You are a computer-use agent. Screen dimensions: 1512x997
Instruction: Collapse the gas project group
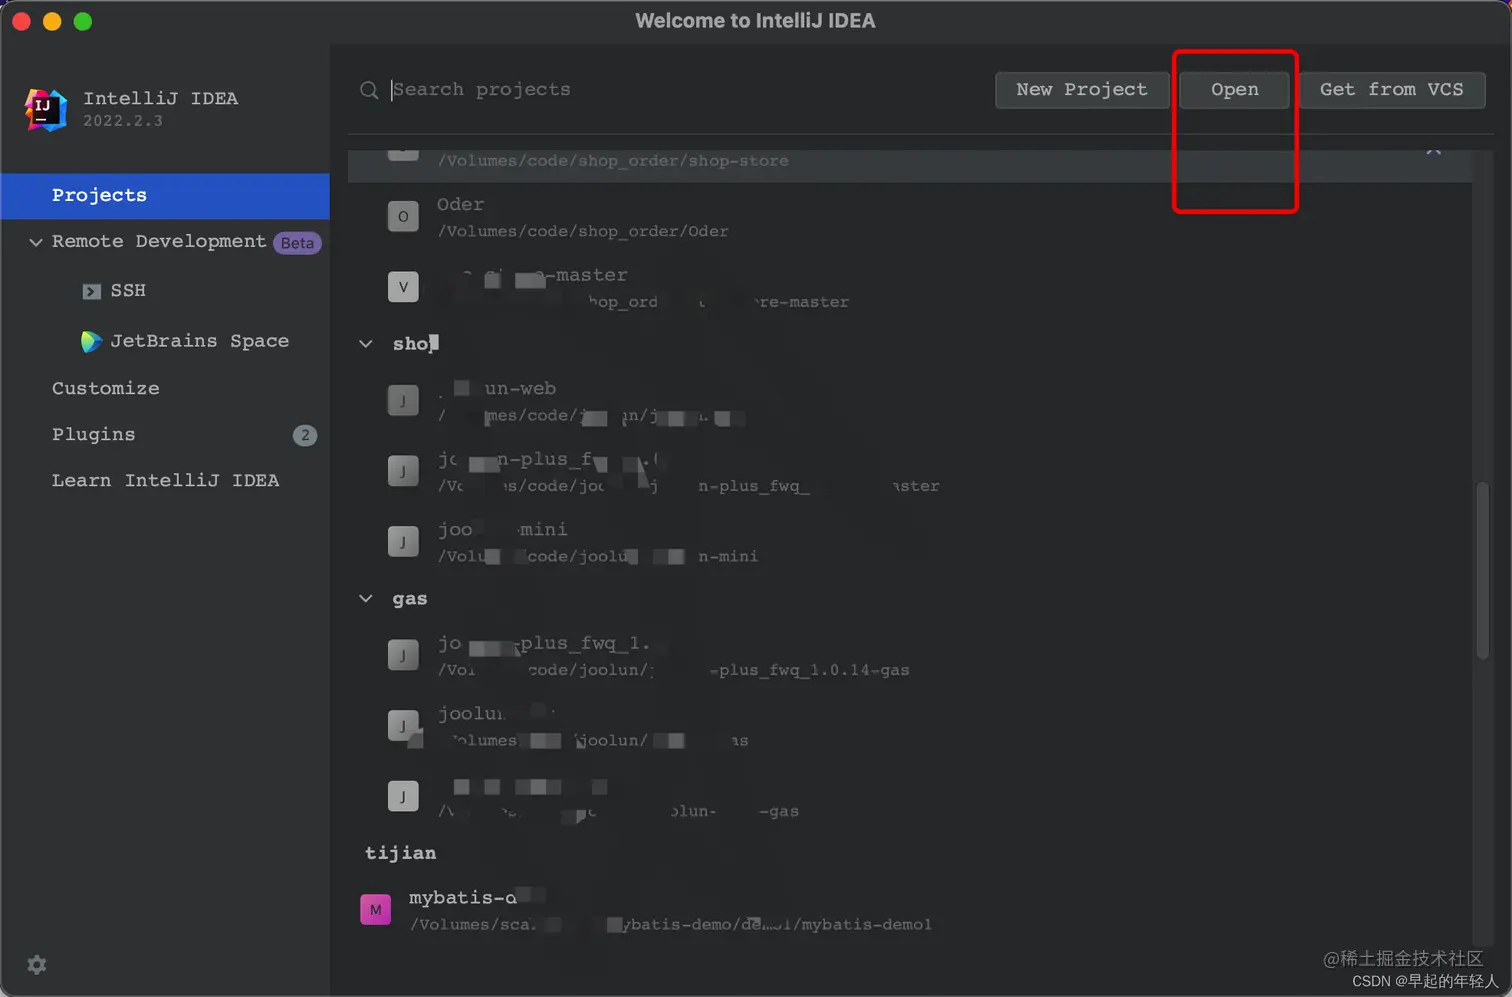pos(366,599)
